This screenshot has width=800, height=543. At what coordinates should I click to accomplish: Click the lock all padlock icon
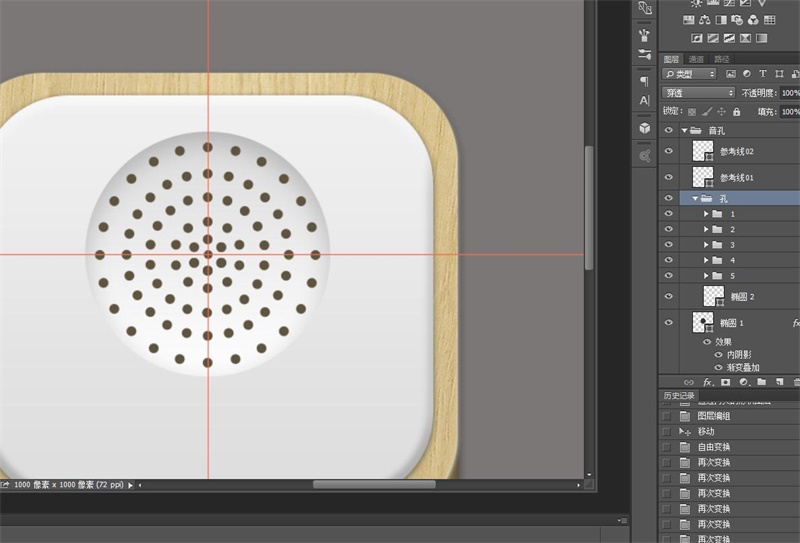735,110
